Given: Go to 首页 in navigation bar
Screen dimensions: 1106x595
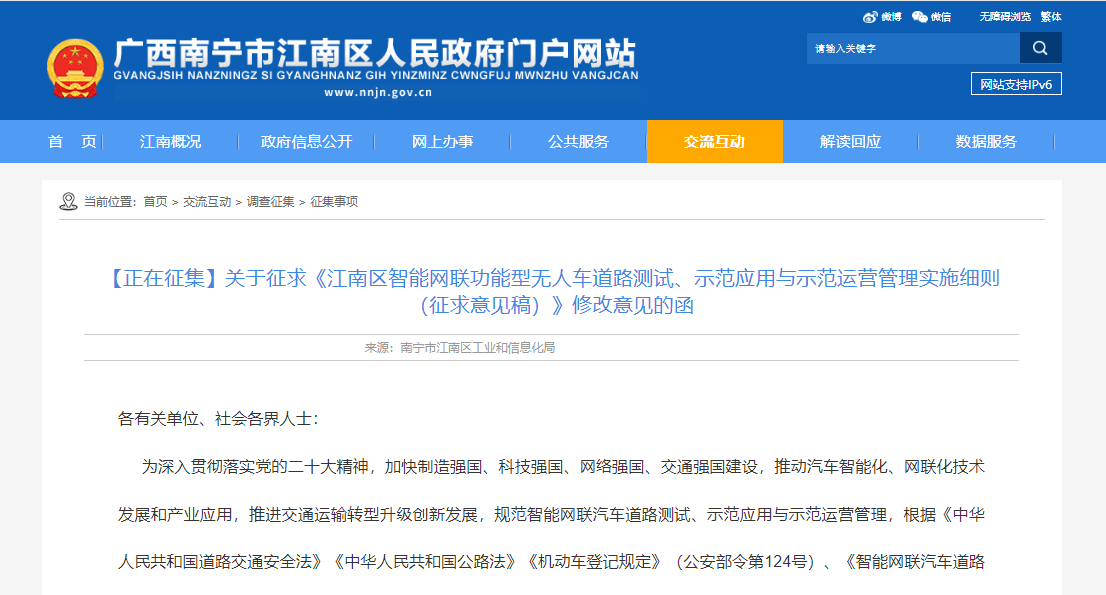Looking at the screenshot, I should point(72,142).
